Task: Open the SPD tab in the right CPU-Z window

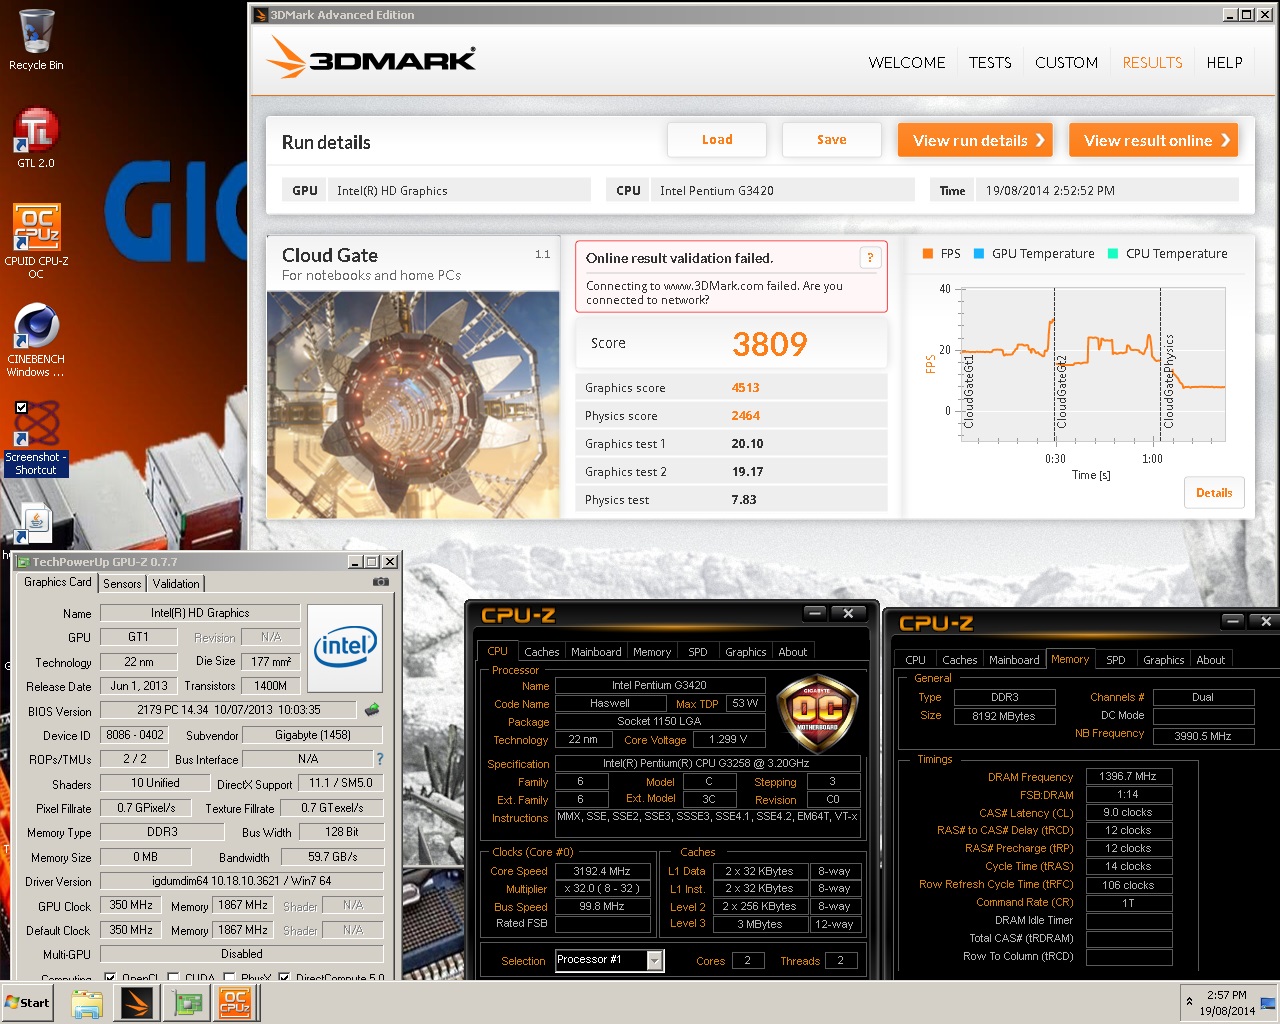Action: point(1115,660)
